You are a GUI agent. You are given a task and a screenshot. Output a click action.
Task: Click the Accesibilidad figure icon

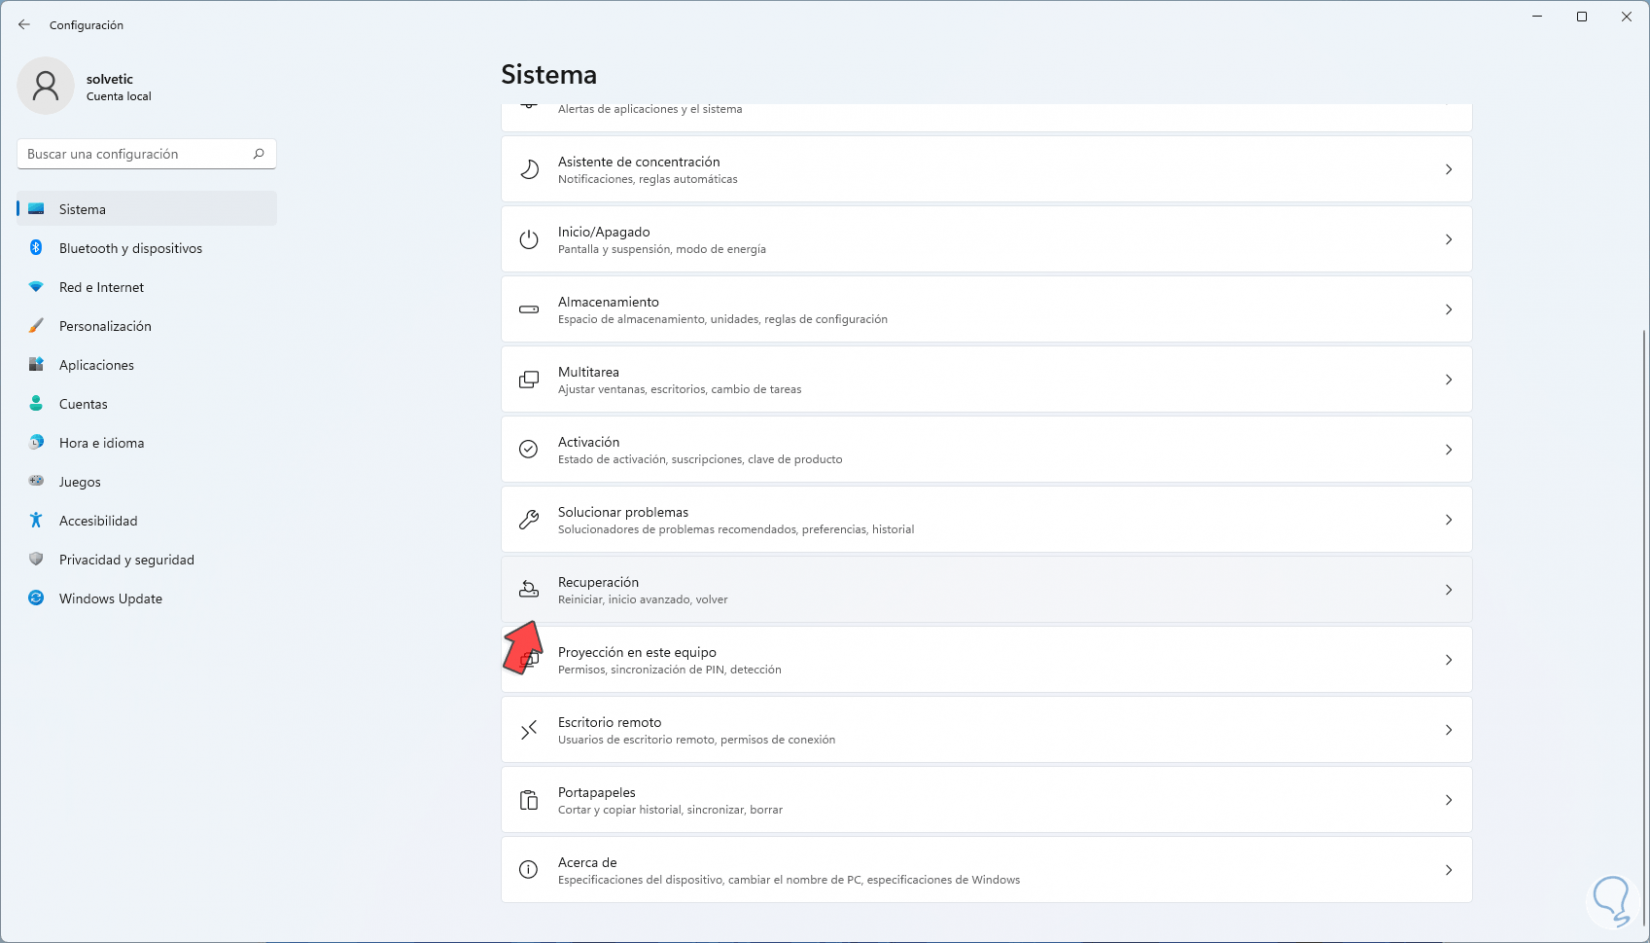tap(36, 520)
